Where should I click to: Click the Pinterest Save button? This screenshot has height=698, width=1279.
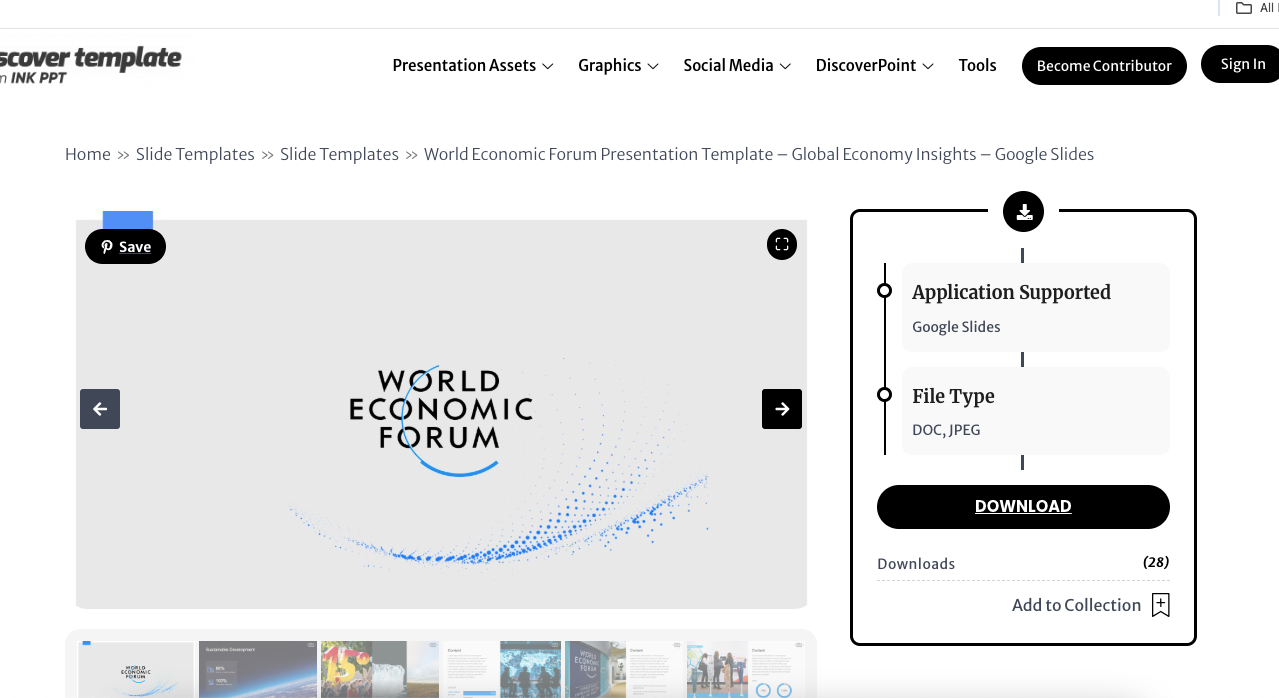click(x=125, y=247)
